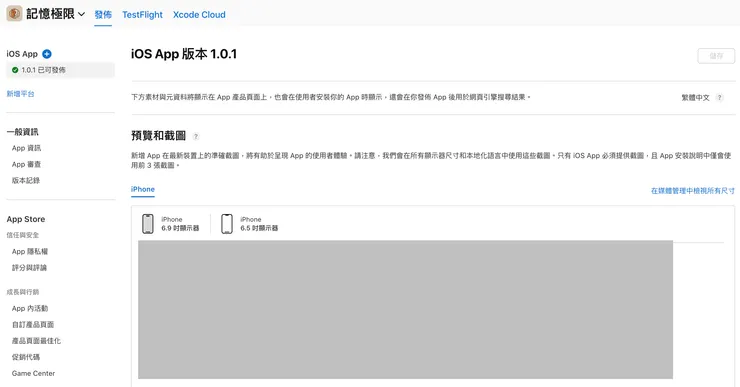Click the gray screenshot preview area
Viewport: 740px width, 387px height.
pos(405,310)
